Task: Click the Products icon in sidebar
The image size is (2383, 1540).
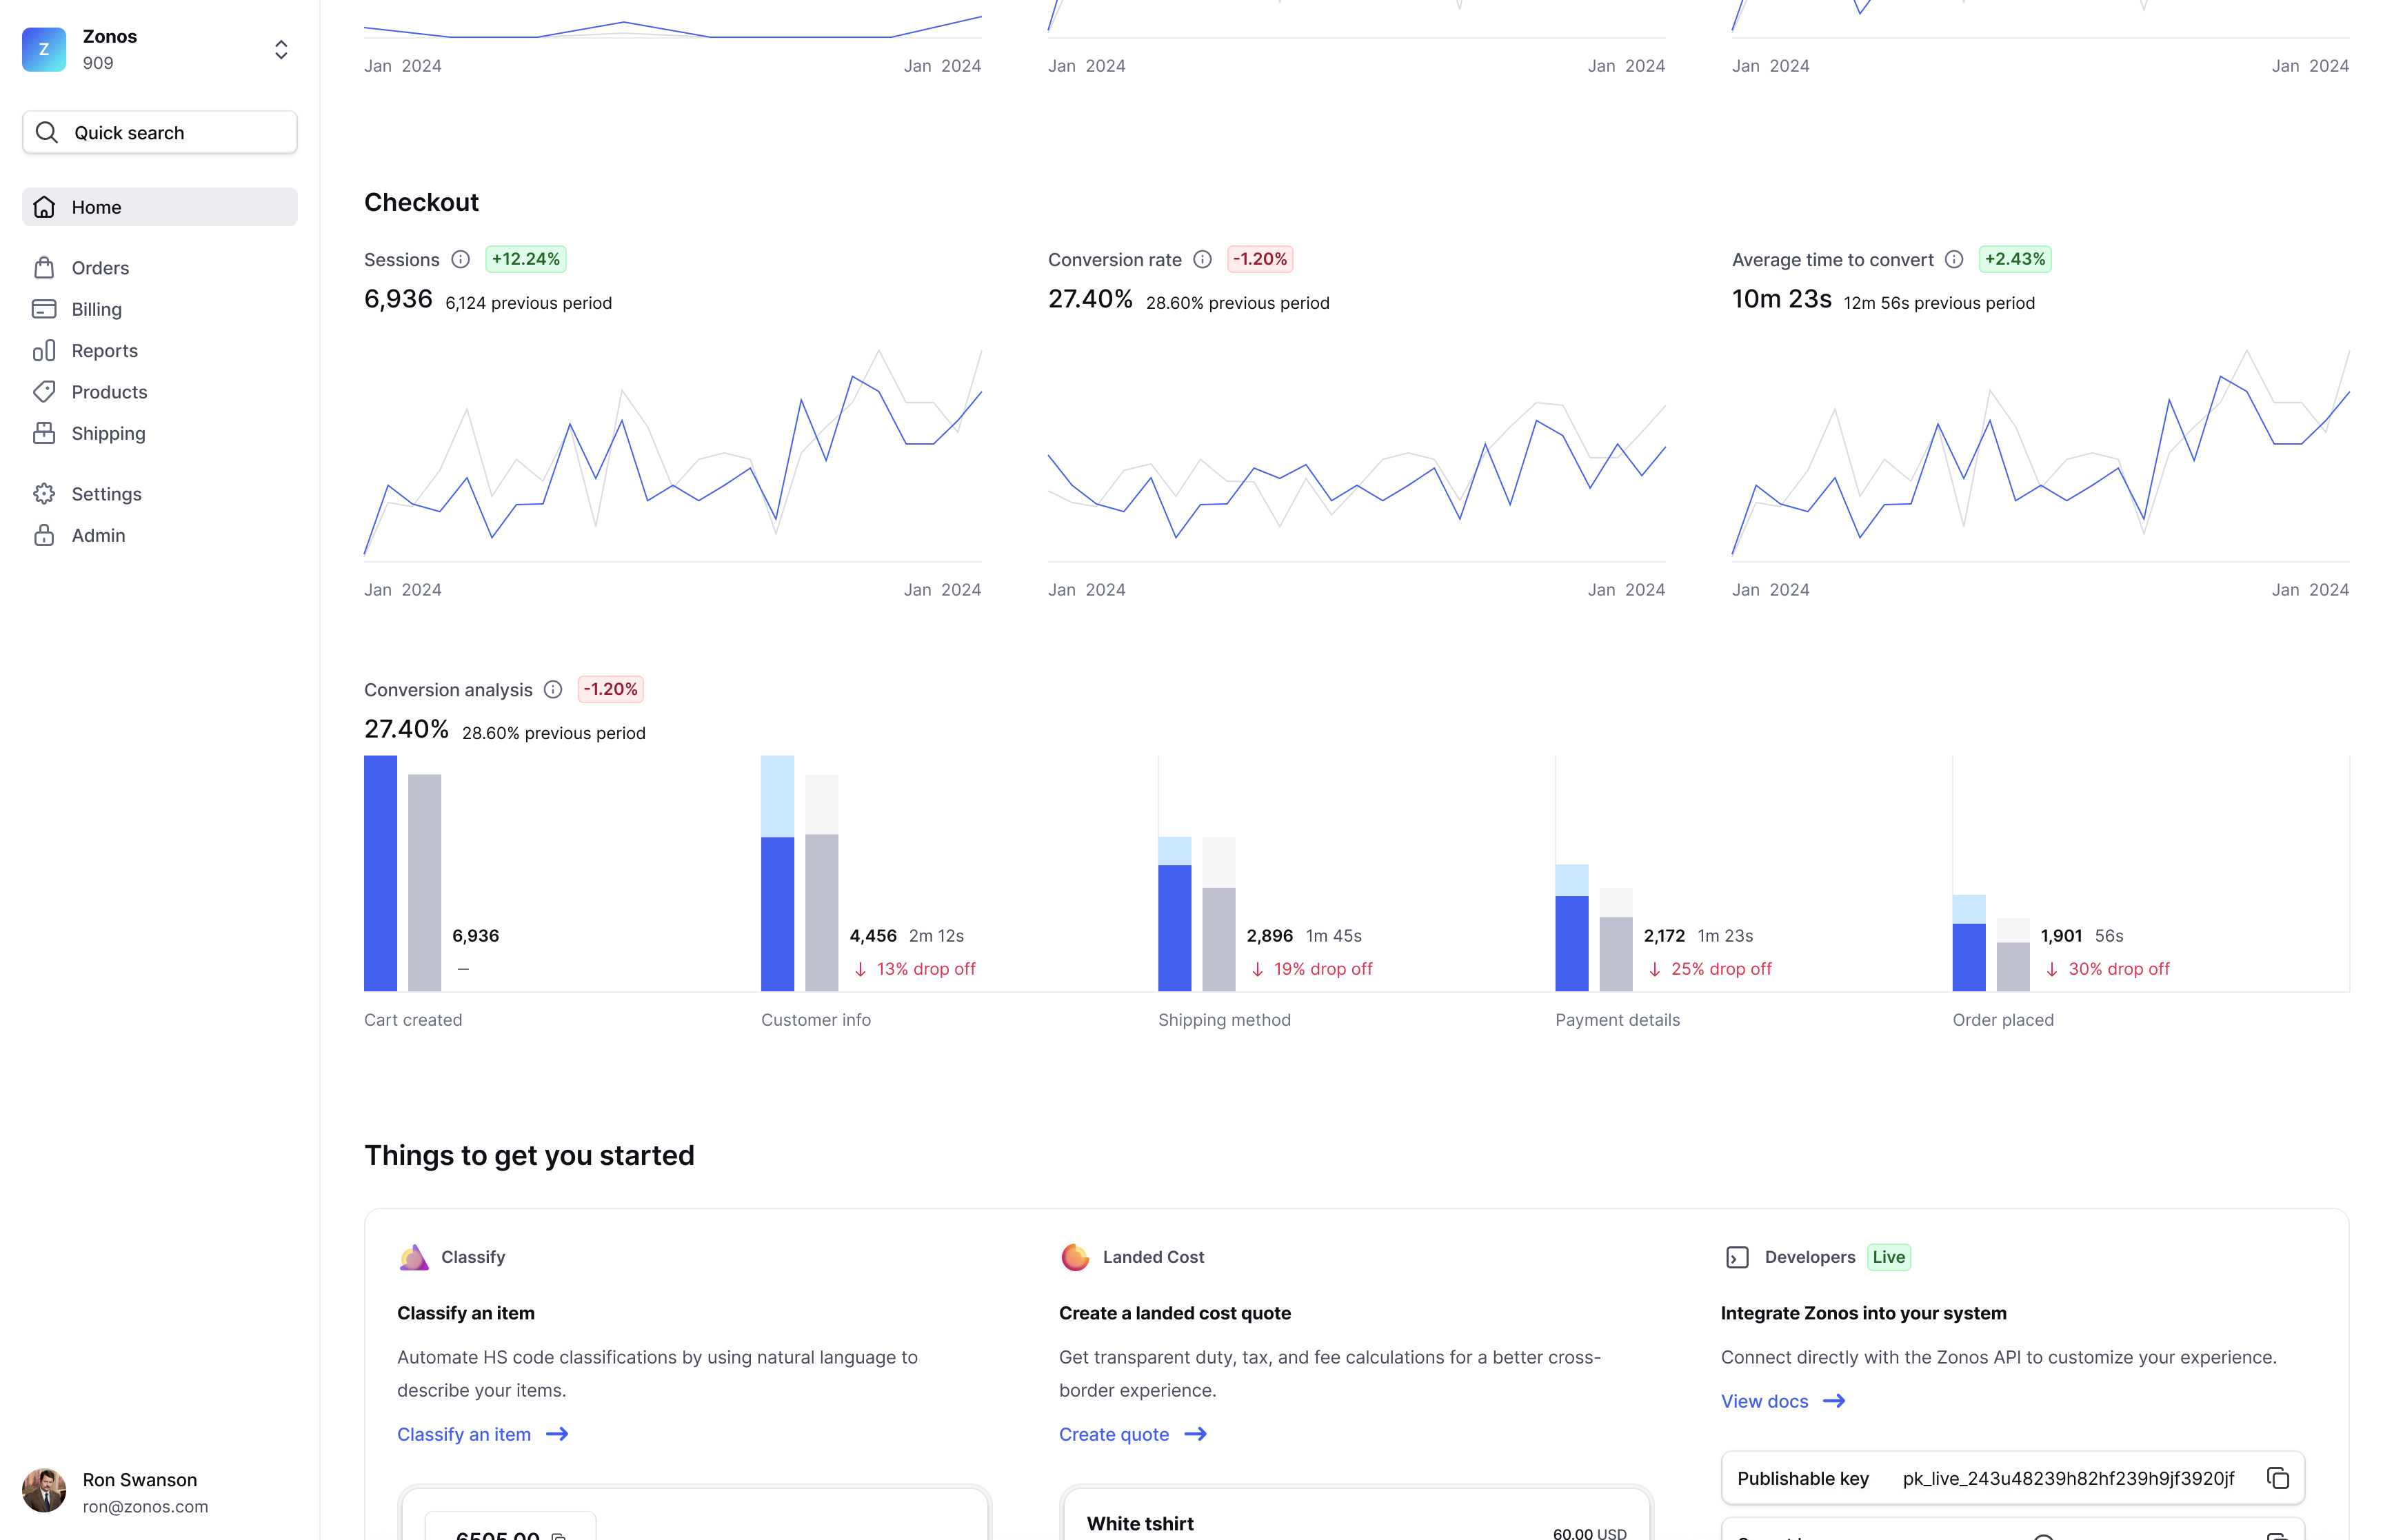Action: tap(47, 391)
